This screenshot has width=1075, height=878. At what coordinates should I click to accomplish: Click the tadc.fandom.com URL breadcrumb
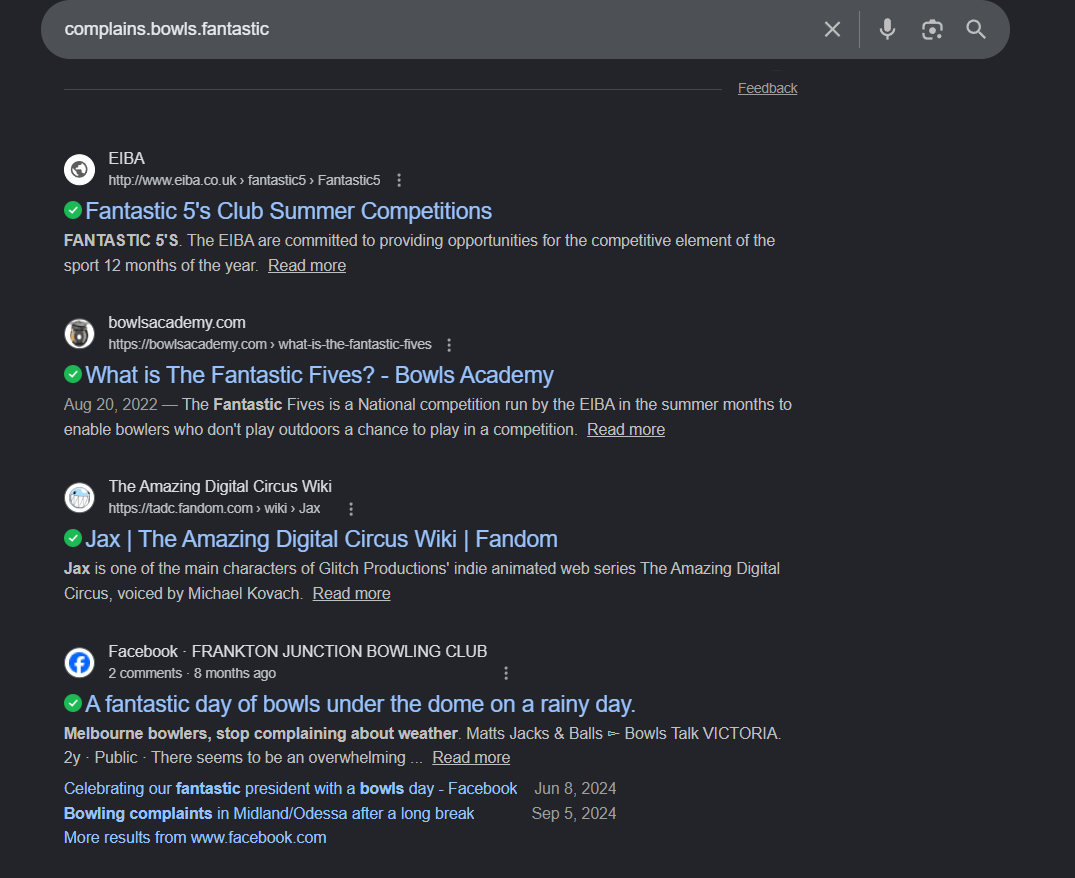pyautogui.click(x=214, y=509)
